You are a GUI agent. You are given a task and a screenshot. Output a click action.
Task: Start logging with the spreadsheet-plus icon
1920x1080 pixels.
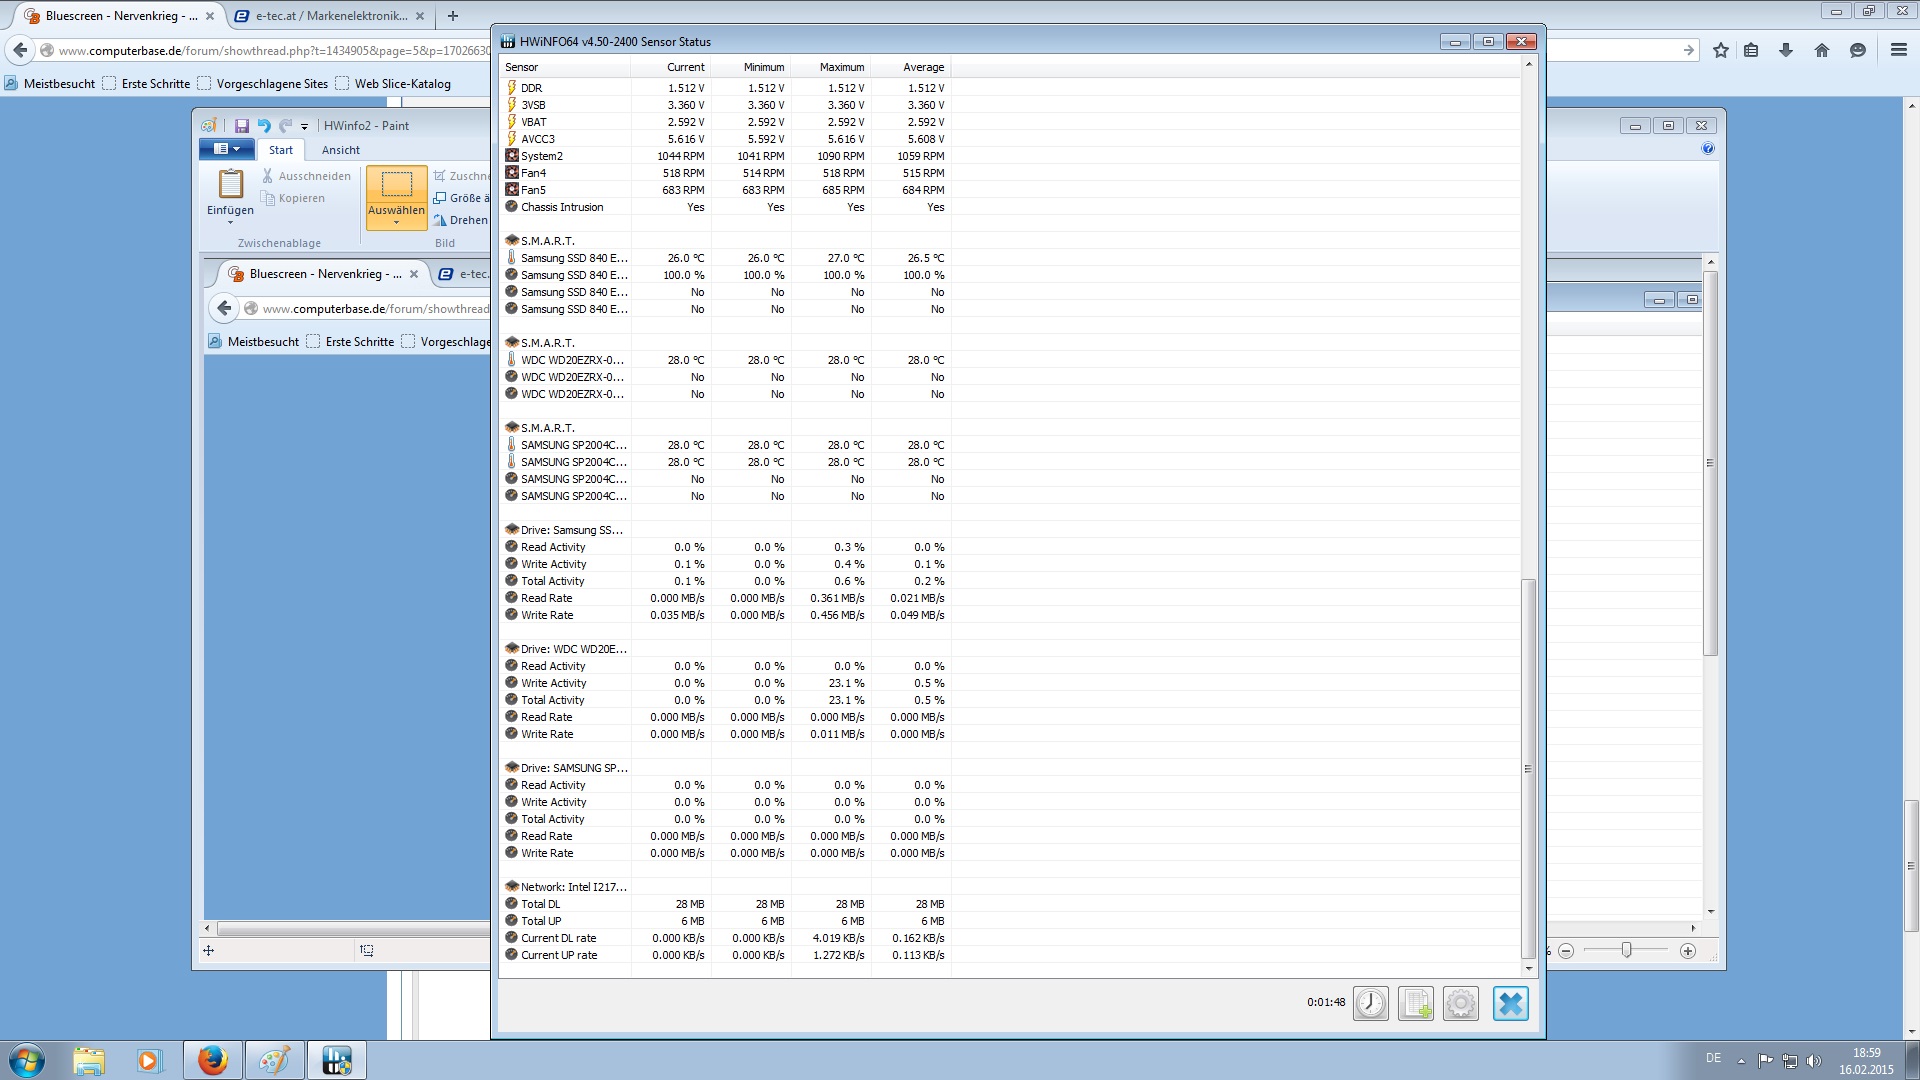tap(1415, 1003)
